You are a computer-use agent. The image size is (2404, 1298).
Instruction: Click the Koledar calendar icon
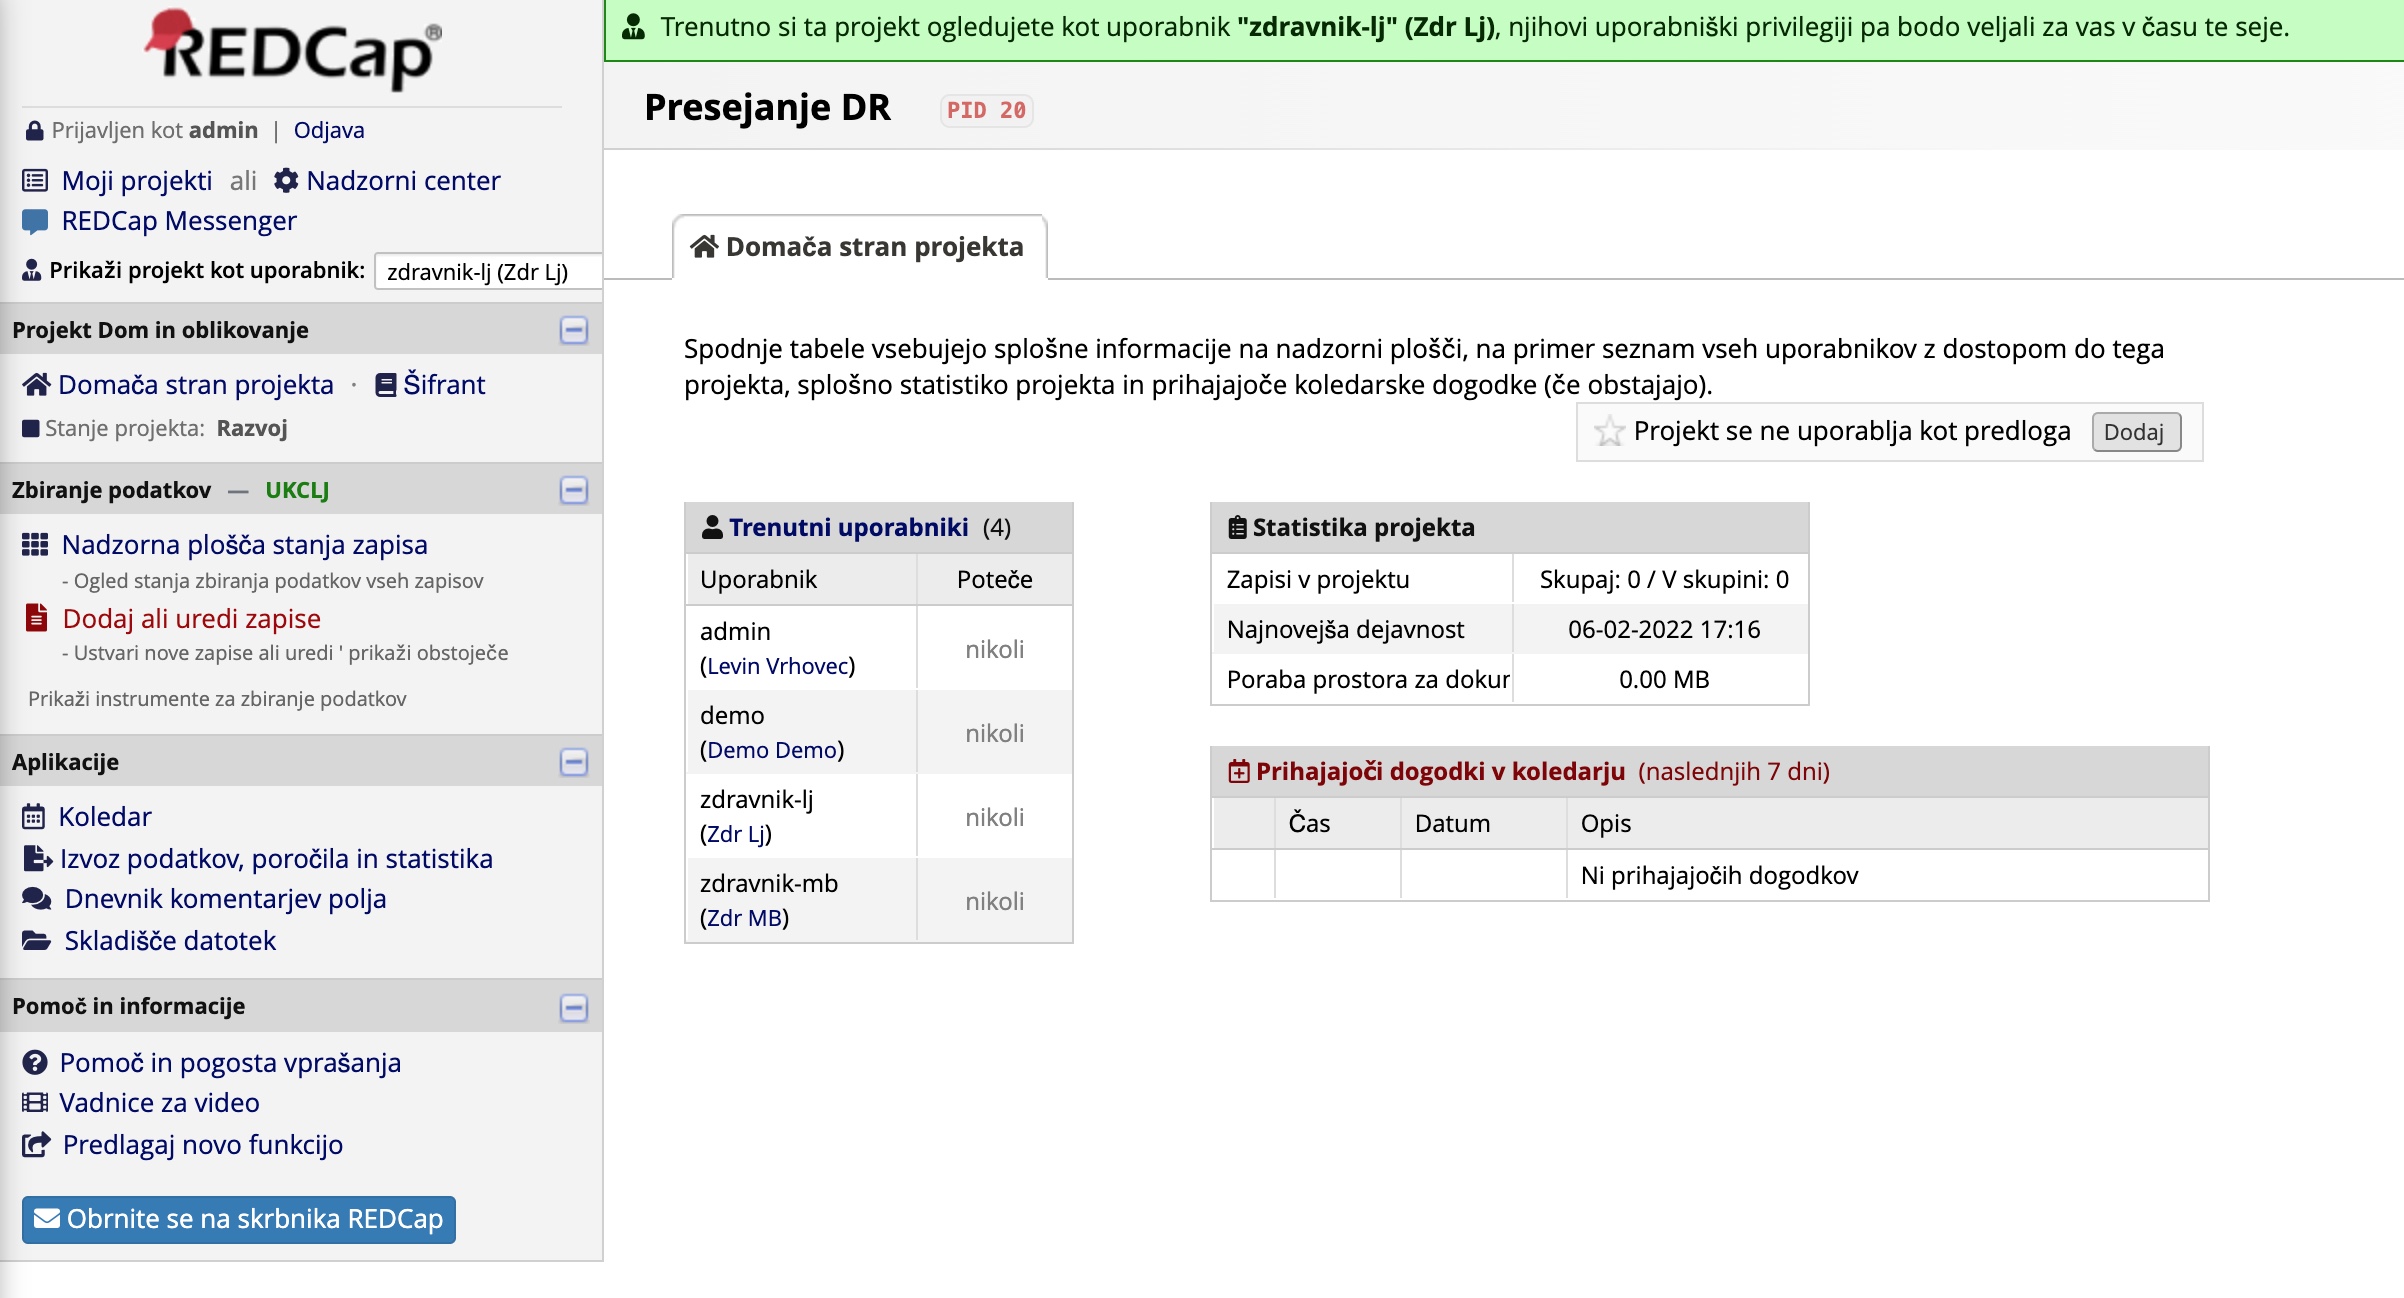pyautogui.click(x=34, y=817)
